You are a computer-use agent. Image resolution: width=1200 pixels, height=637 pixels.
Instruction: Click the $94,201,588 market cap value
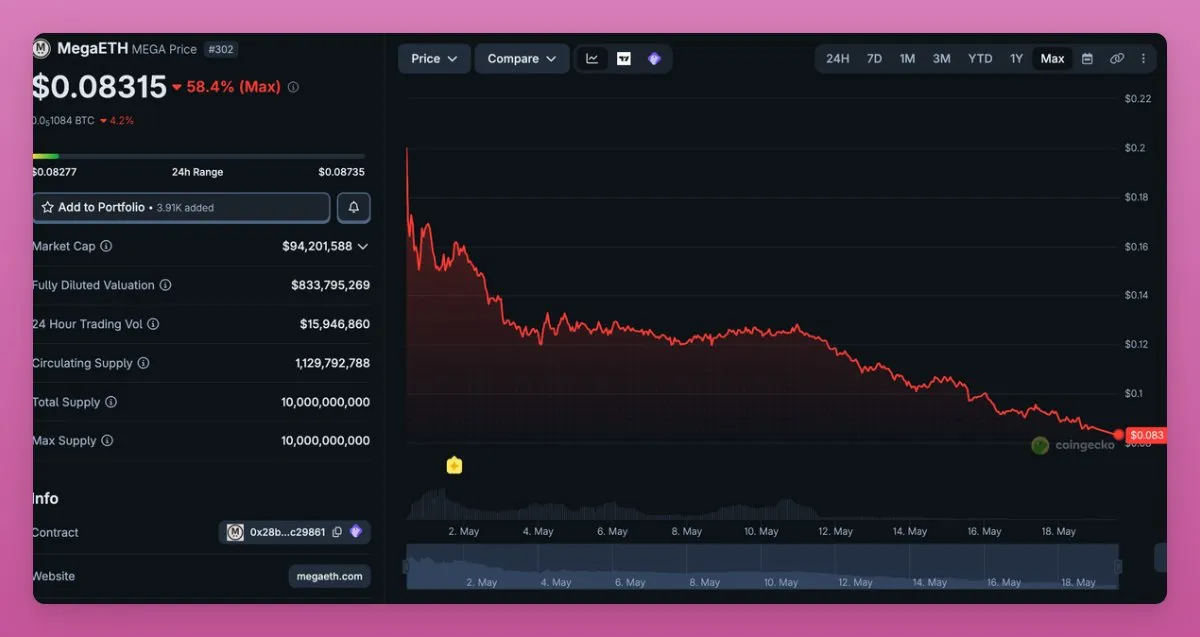[x=317, y=246]
